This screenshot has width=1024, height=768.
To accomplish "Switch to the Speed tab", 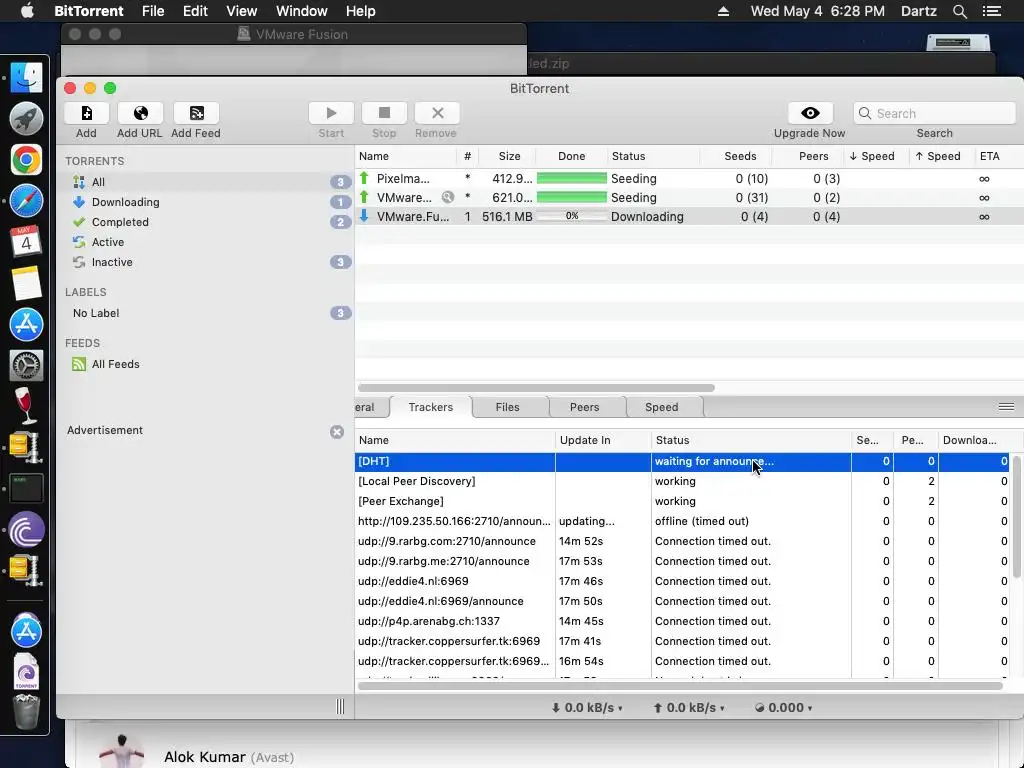I will [x=662, y=407].
